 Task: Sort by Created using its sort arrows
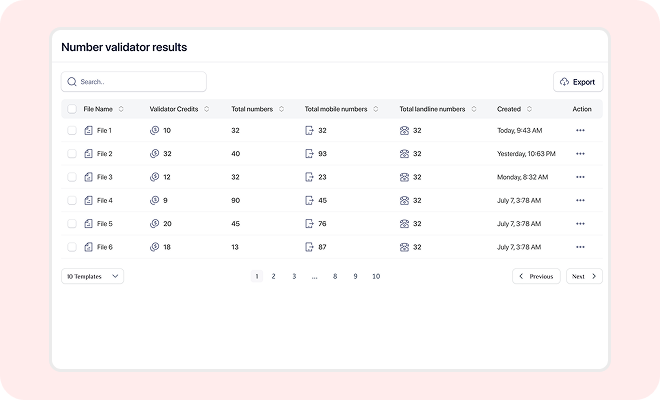(530, 109)
